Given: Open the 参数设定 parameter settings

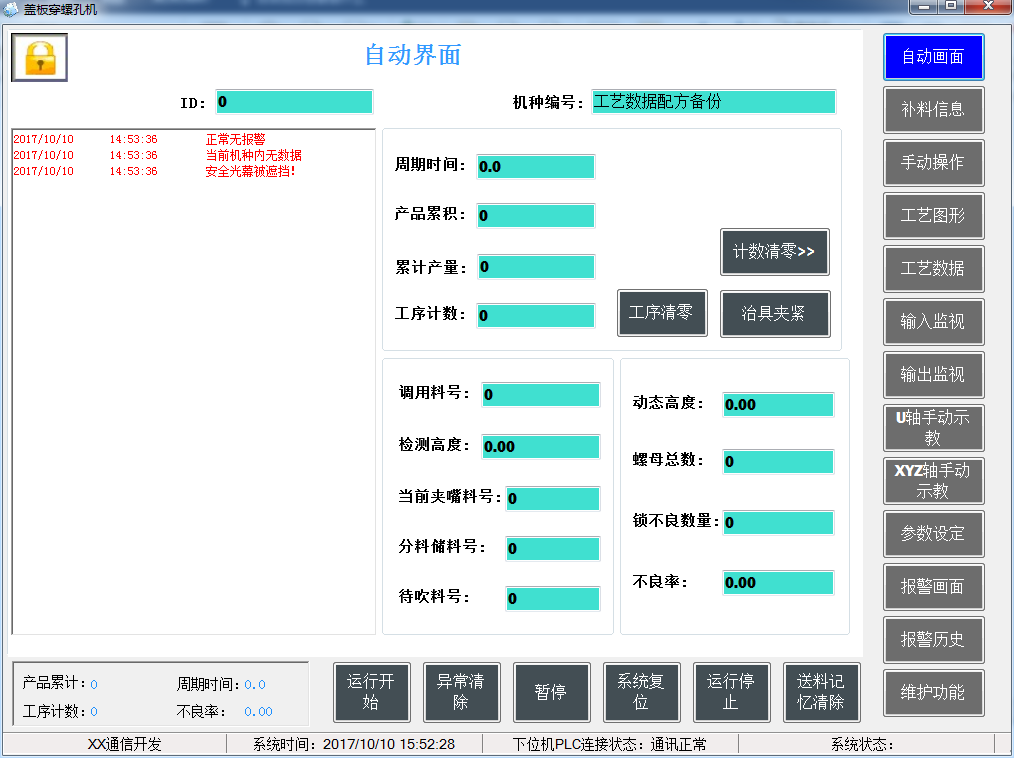Looking at the screenshot, I should pos(933,534).
